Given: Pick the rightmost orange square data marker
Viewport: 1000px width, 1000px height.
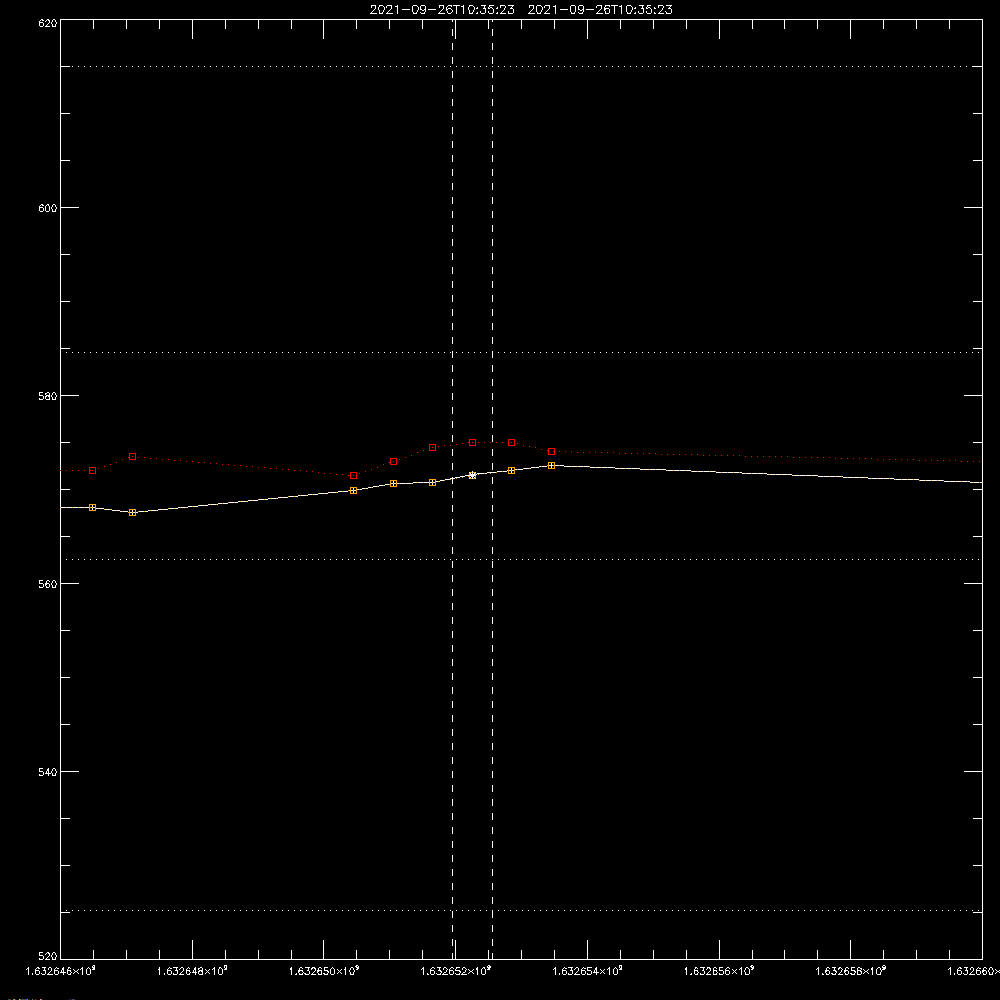Looking at the screenshot, I should point(552,466).
